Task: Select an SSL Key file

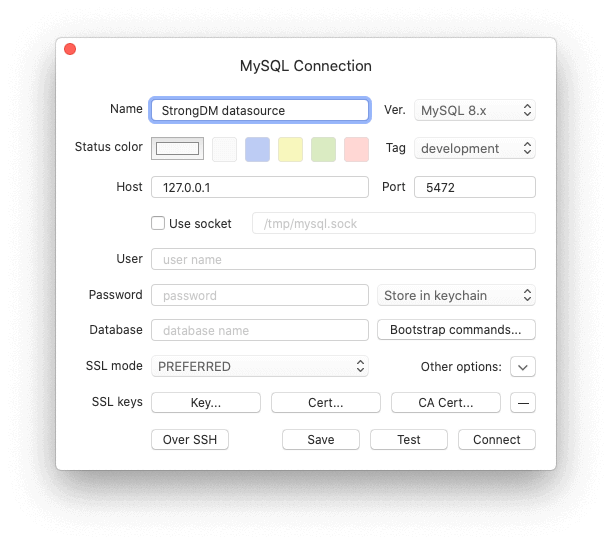Action: point(206,402)
